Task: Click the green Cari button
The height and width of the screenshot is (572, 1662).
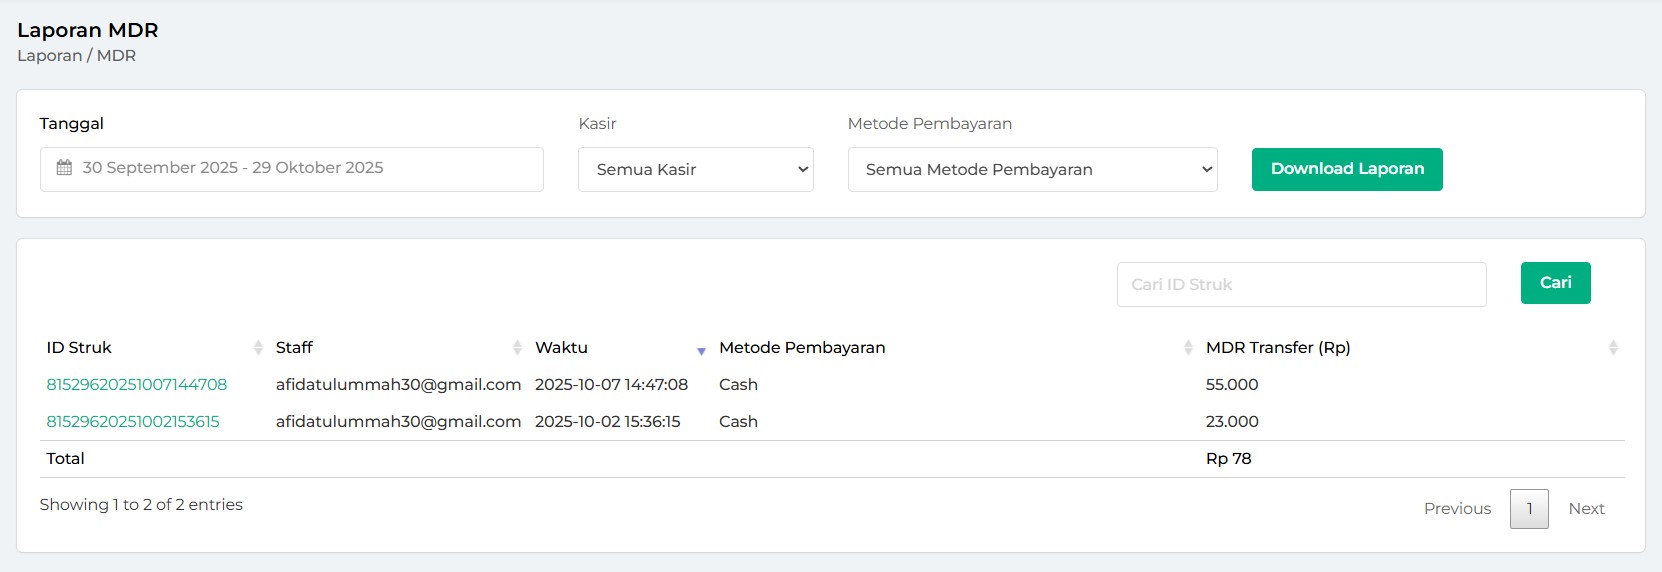Action: click(x=1555, y=283)
